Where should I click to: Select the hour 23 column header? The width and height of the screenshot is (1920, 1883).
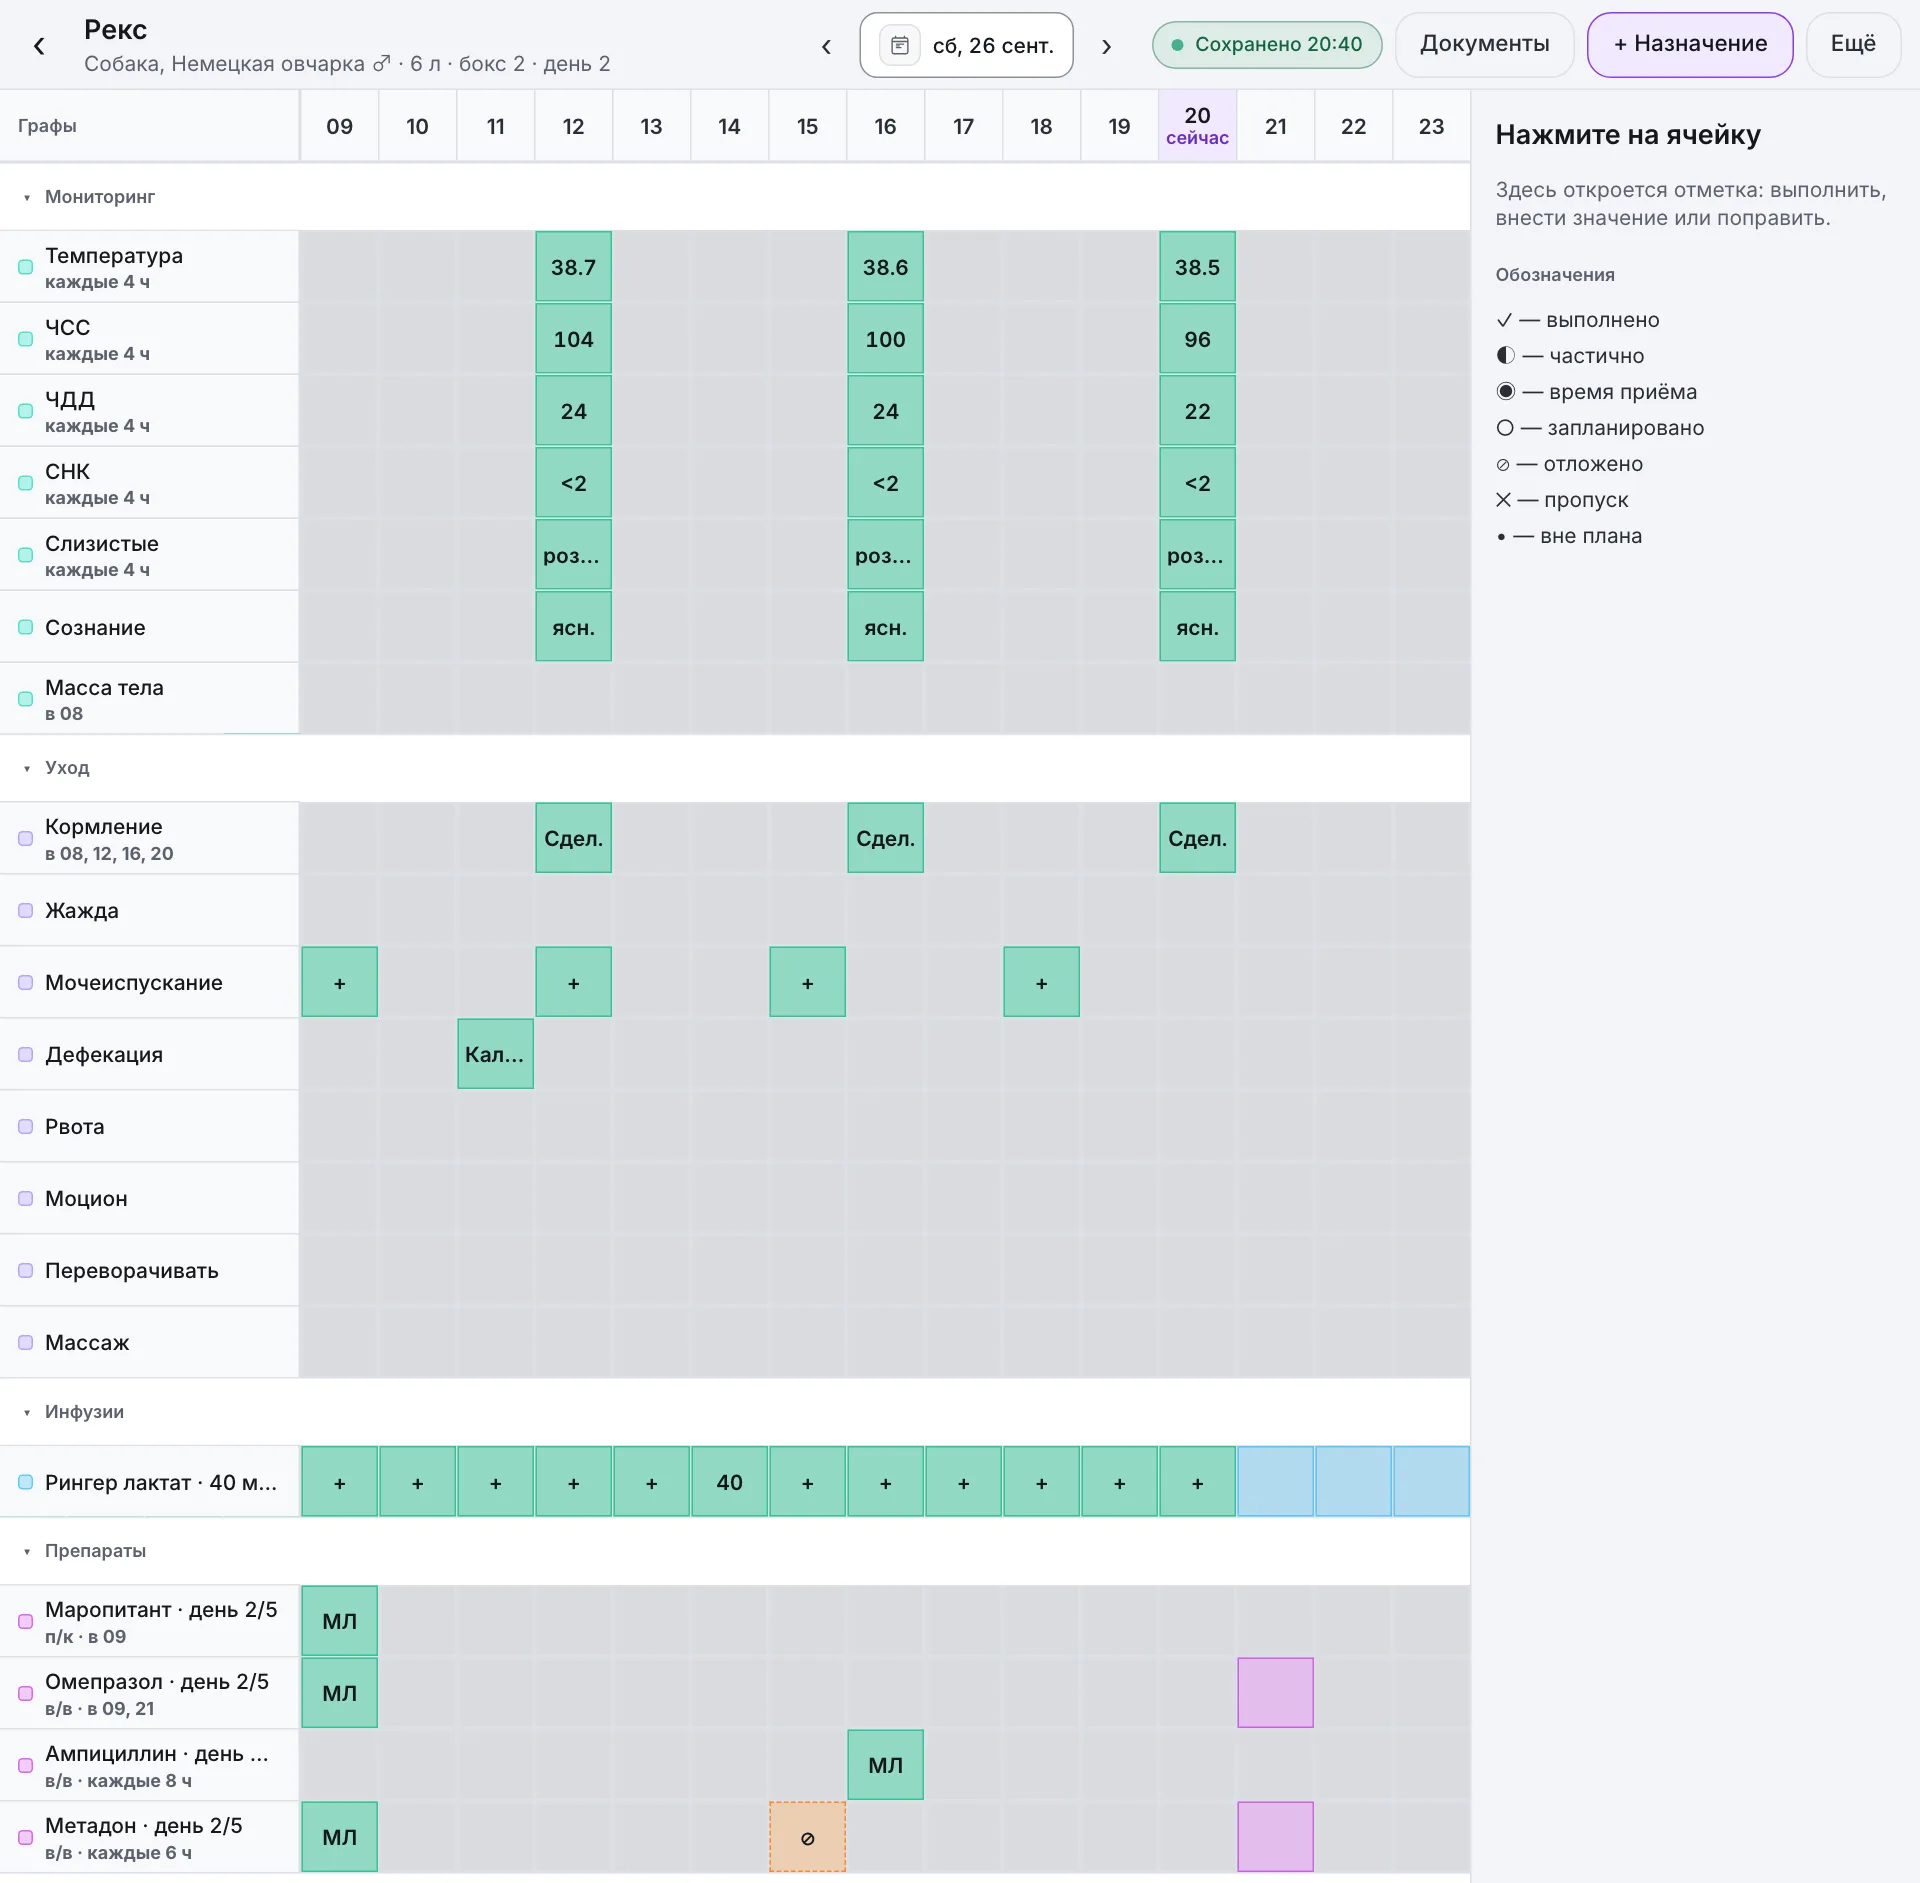tap(1431, 126)
